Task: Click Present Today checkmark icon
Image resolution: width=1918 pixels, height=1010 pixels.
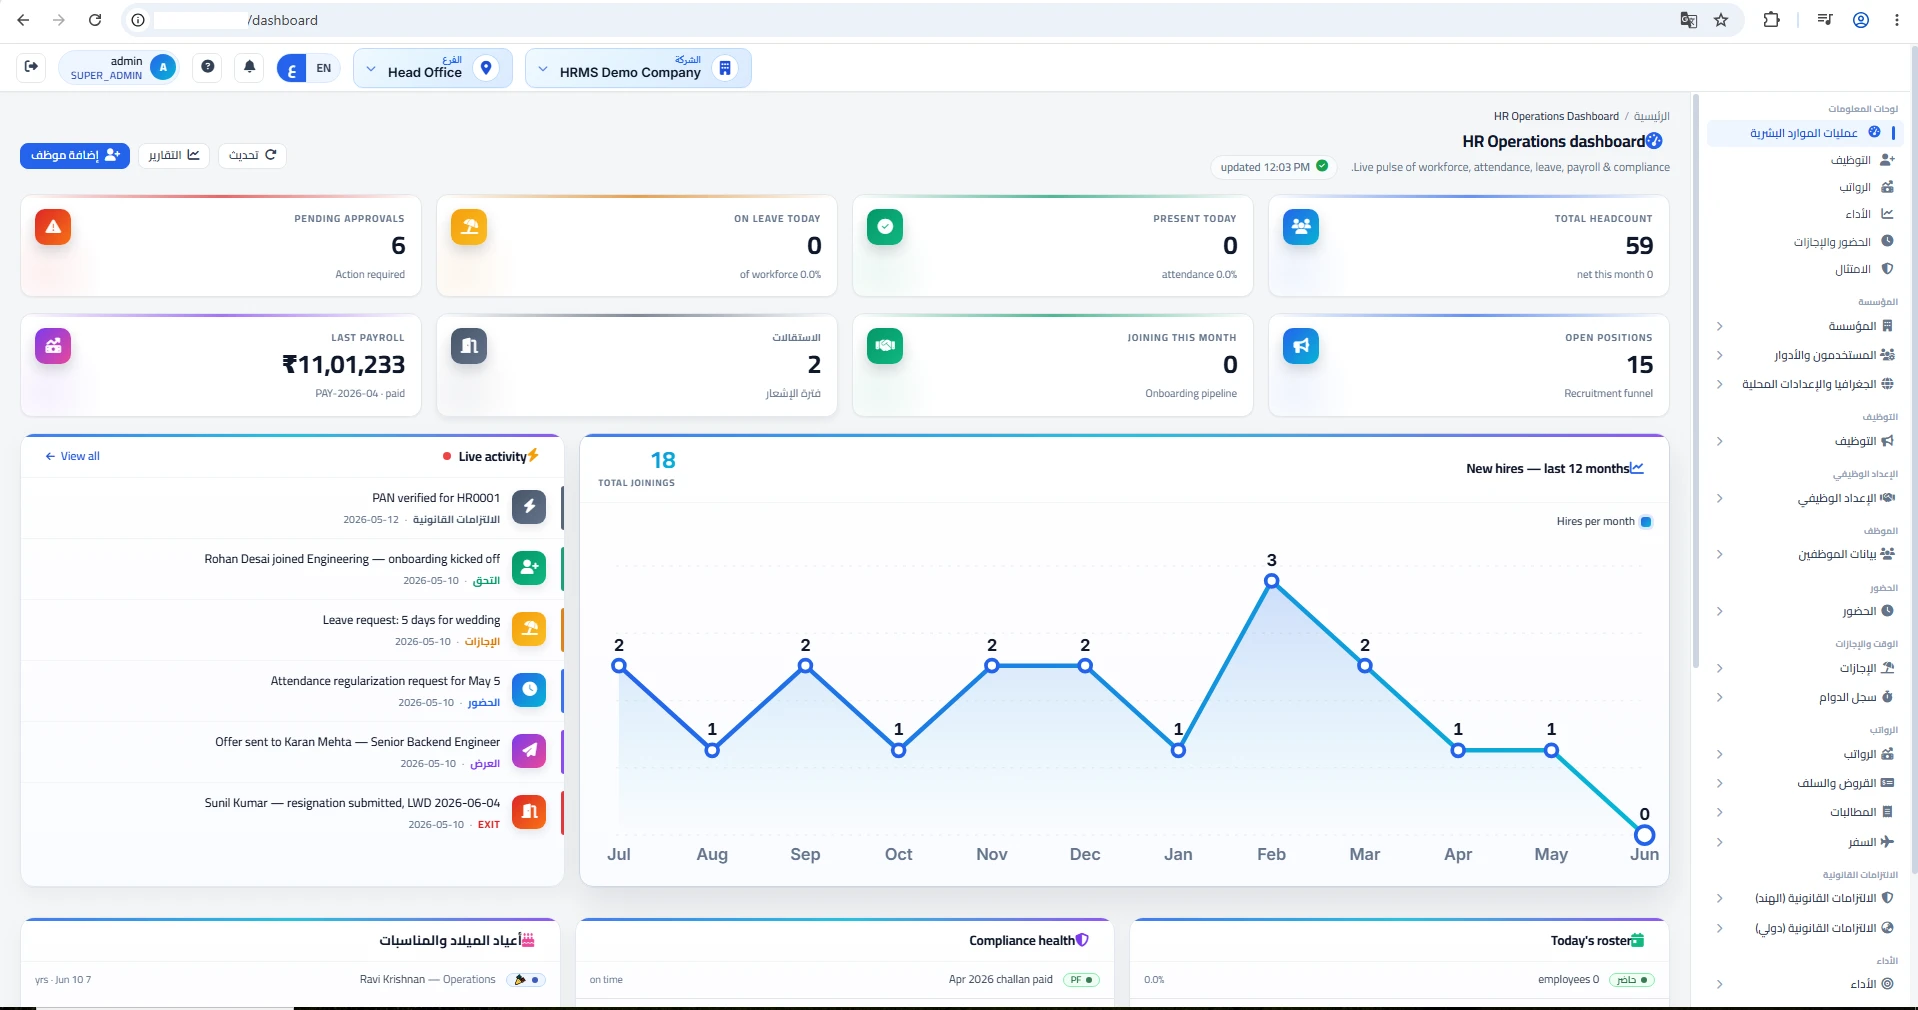Action: [885, 227]
